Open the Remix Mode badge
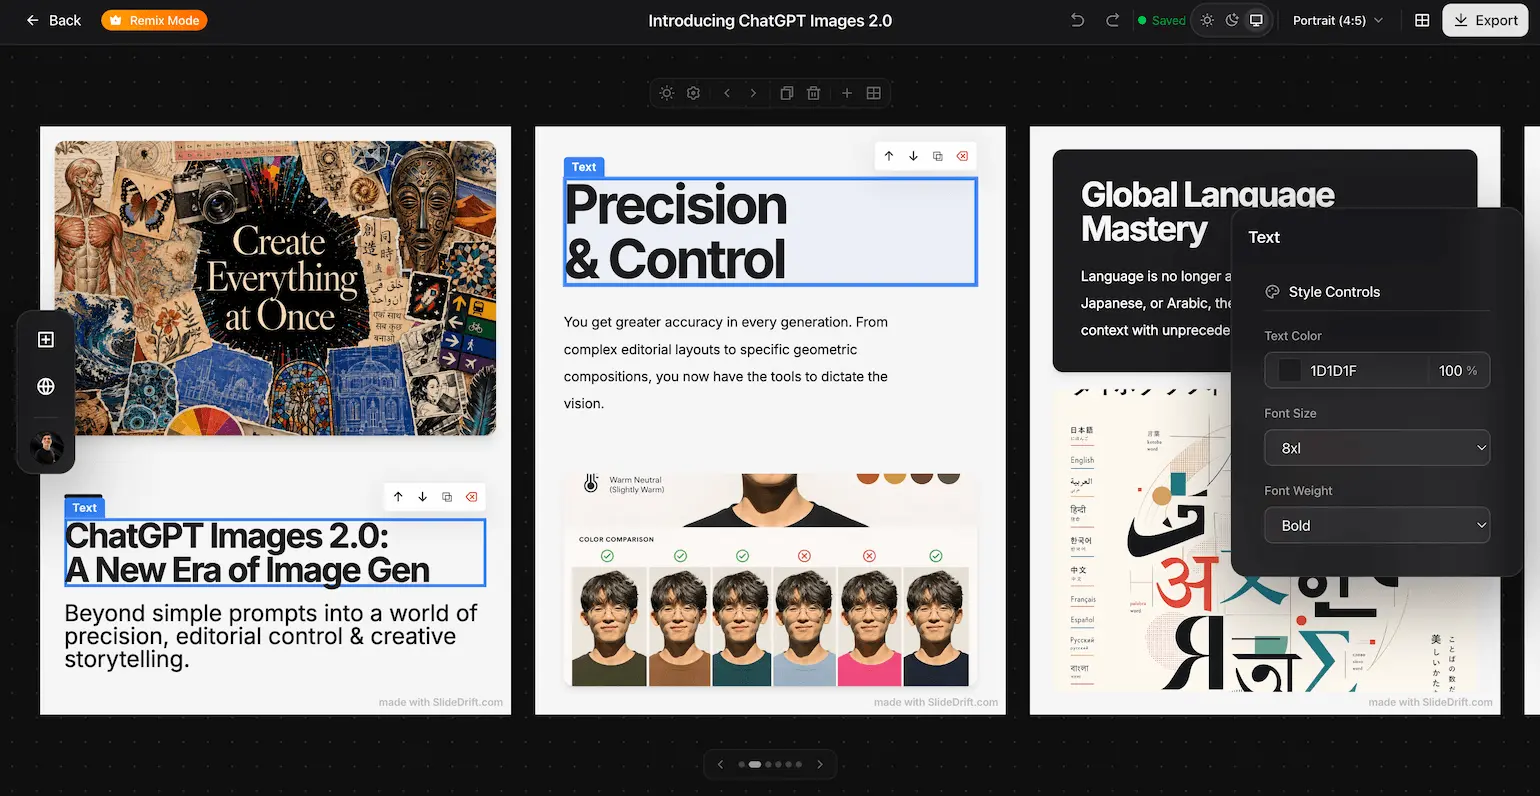This screenshot has width=1540, height=796. click(x=154, y=20)
